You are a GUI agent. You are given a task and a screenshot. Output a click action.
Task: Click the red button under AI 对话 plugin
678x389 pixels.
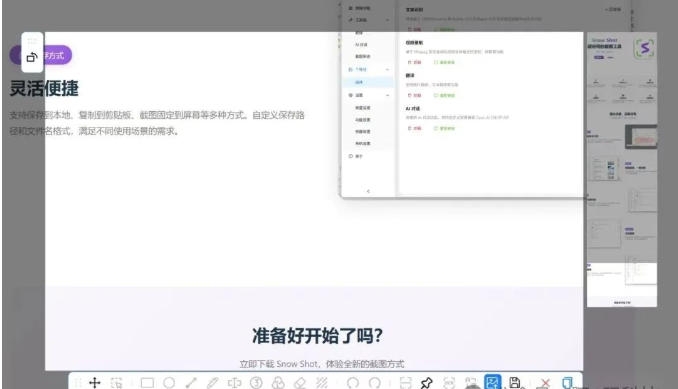pyautogui.click(x=414, y=128)
